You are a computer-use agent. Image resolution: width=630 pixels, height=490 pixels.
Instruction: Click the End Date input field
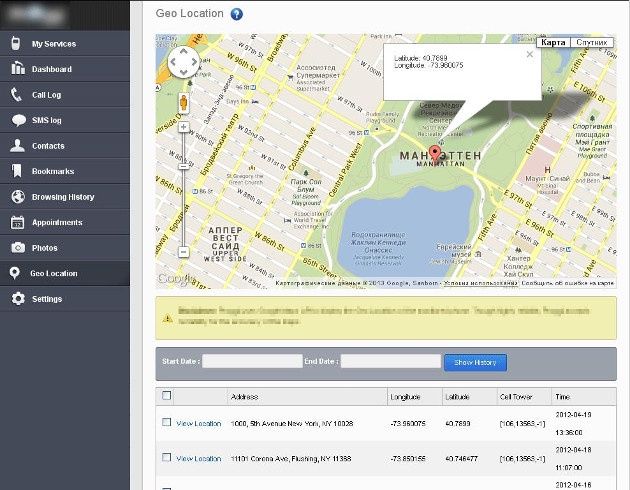coord(391,361)
